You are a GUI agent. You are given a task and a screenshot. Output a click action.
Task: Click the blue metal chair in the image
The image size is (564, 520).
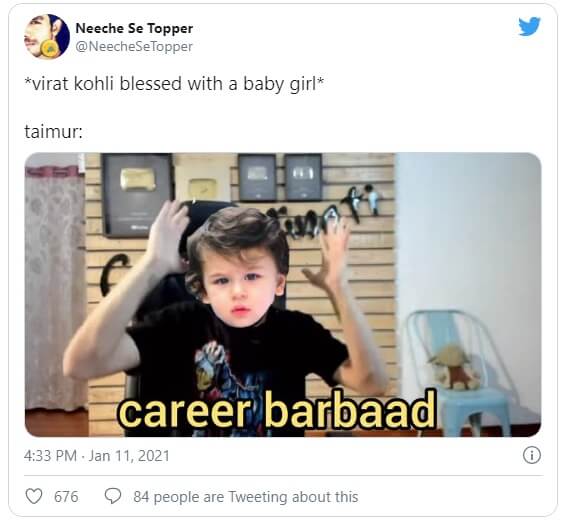click(459, 372)
